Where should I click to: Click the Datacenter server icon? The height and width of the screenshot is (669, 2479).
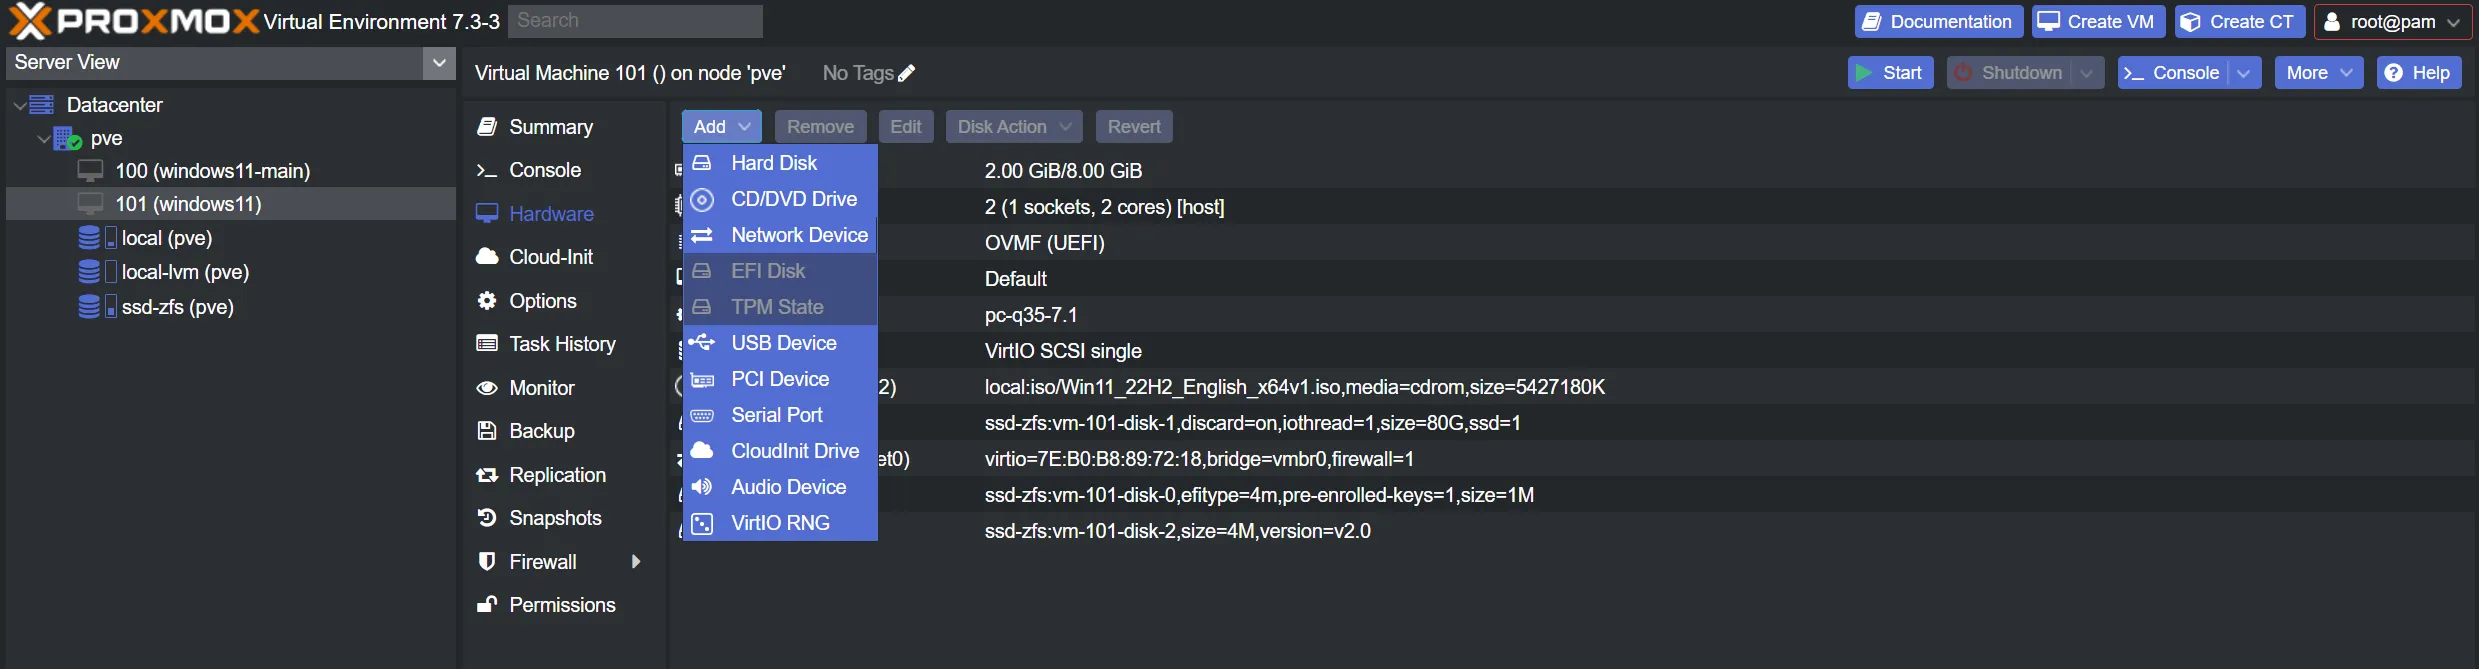[x=42, y=105]
